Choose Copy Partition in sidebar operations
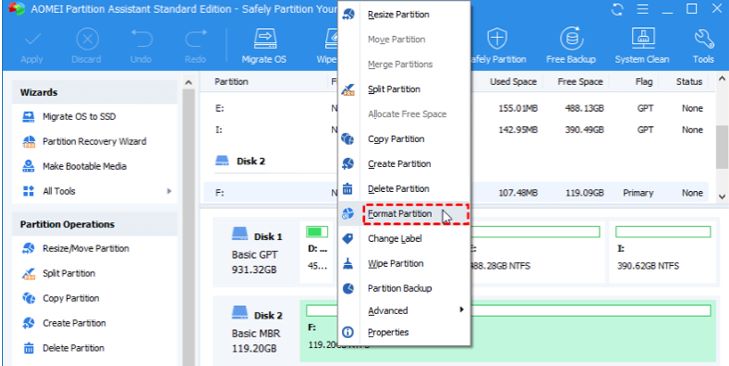 click(60, 298)
